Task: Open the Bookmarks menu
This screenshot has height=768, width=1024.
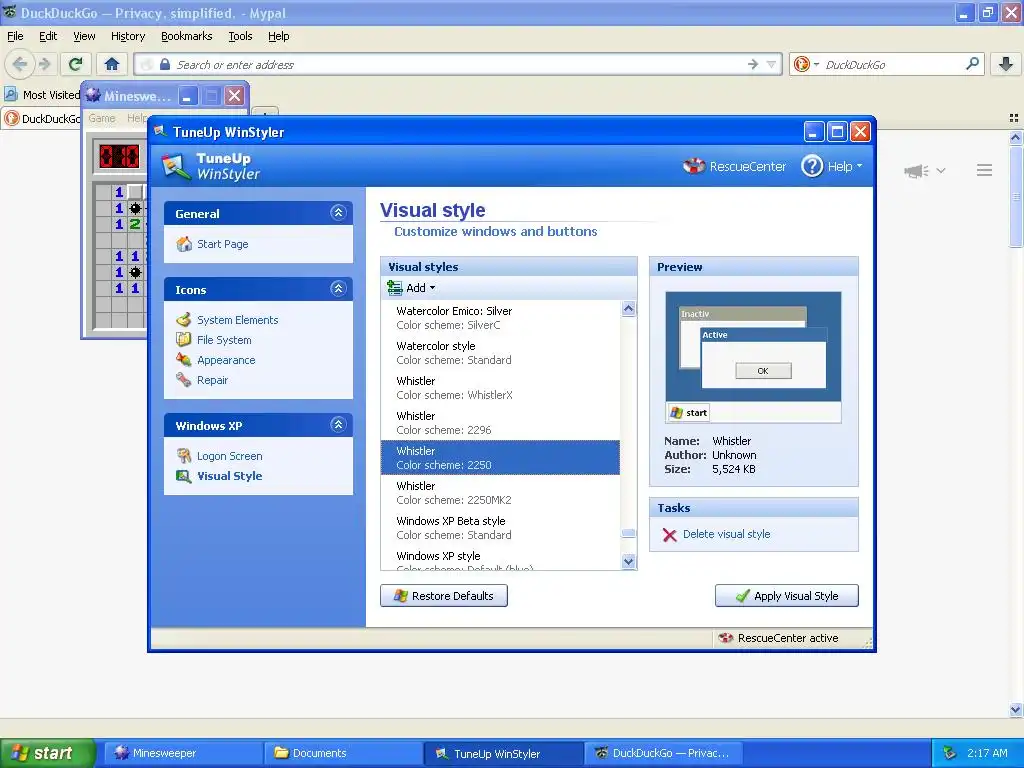Action: point(186,36)
